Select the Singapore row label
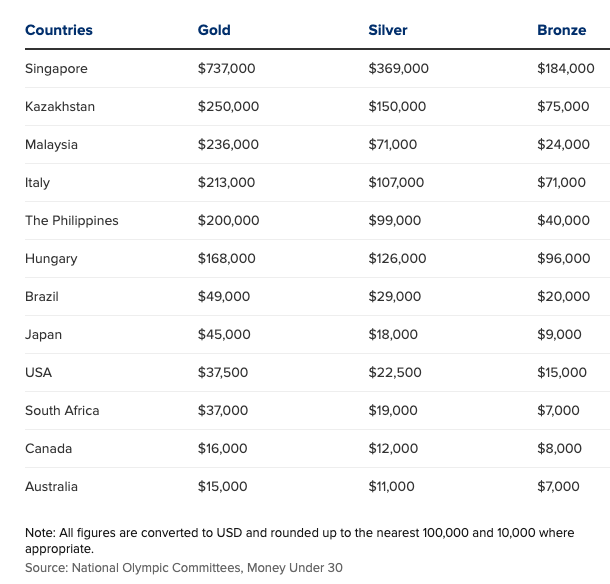 pos(56,69)
